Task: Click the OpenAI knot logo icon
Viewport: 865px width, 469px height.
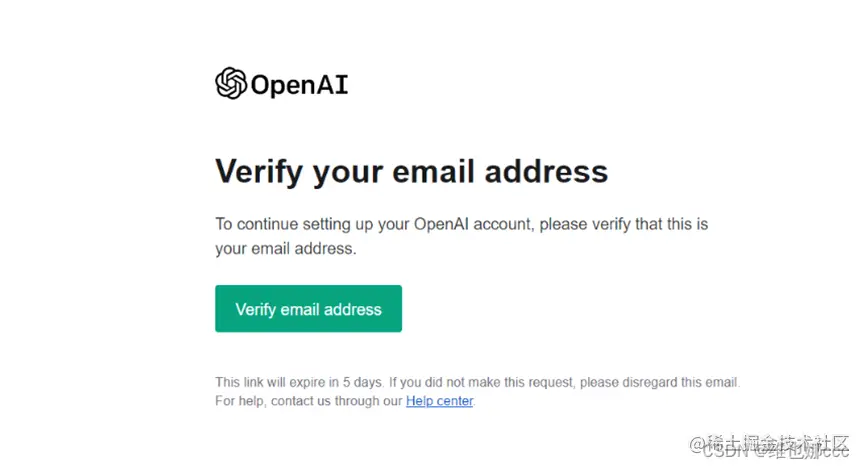Action: pyautogui.click(x=231, y=83)
